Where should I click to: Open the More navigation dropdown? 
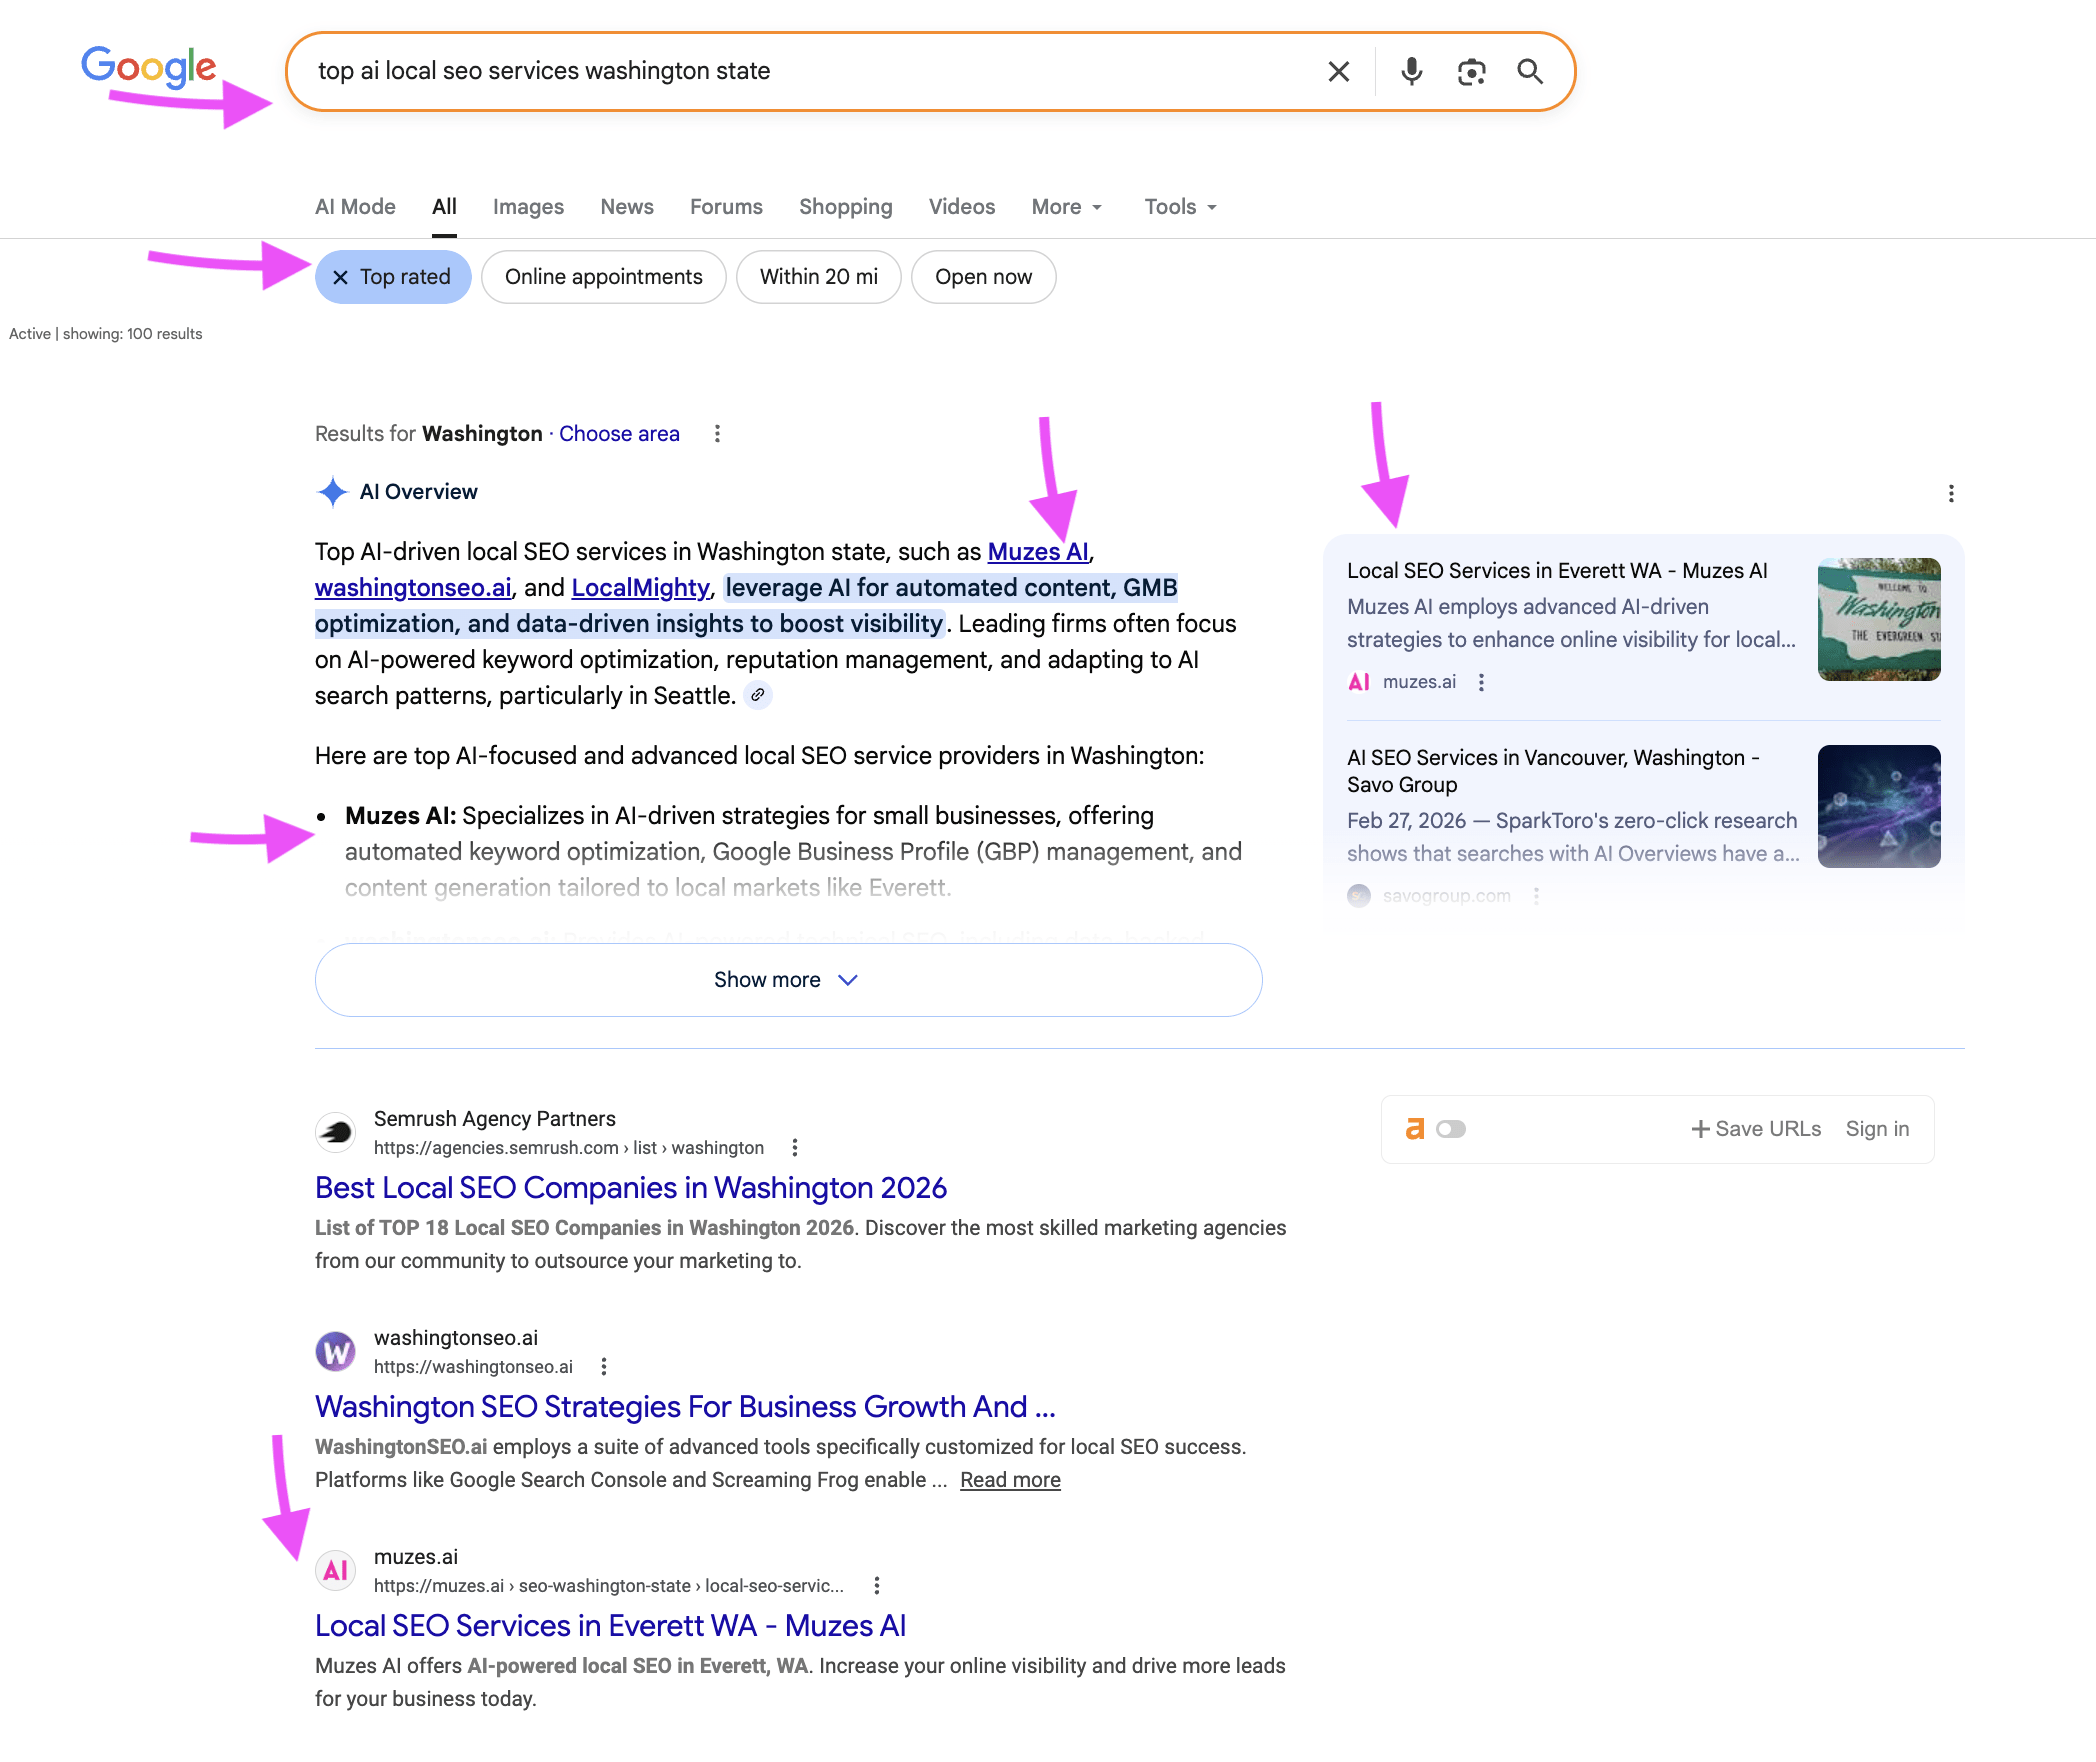(1064, 206)
